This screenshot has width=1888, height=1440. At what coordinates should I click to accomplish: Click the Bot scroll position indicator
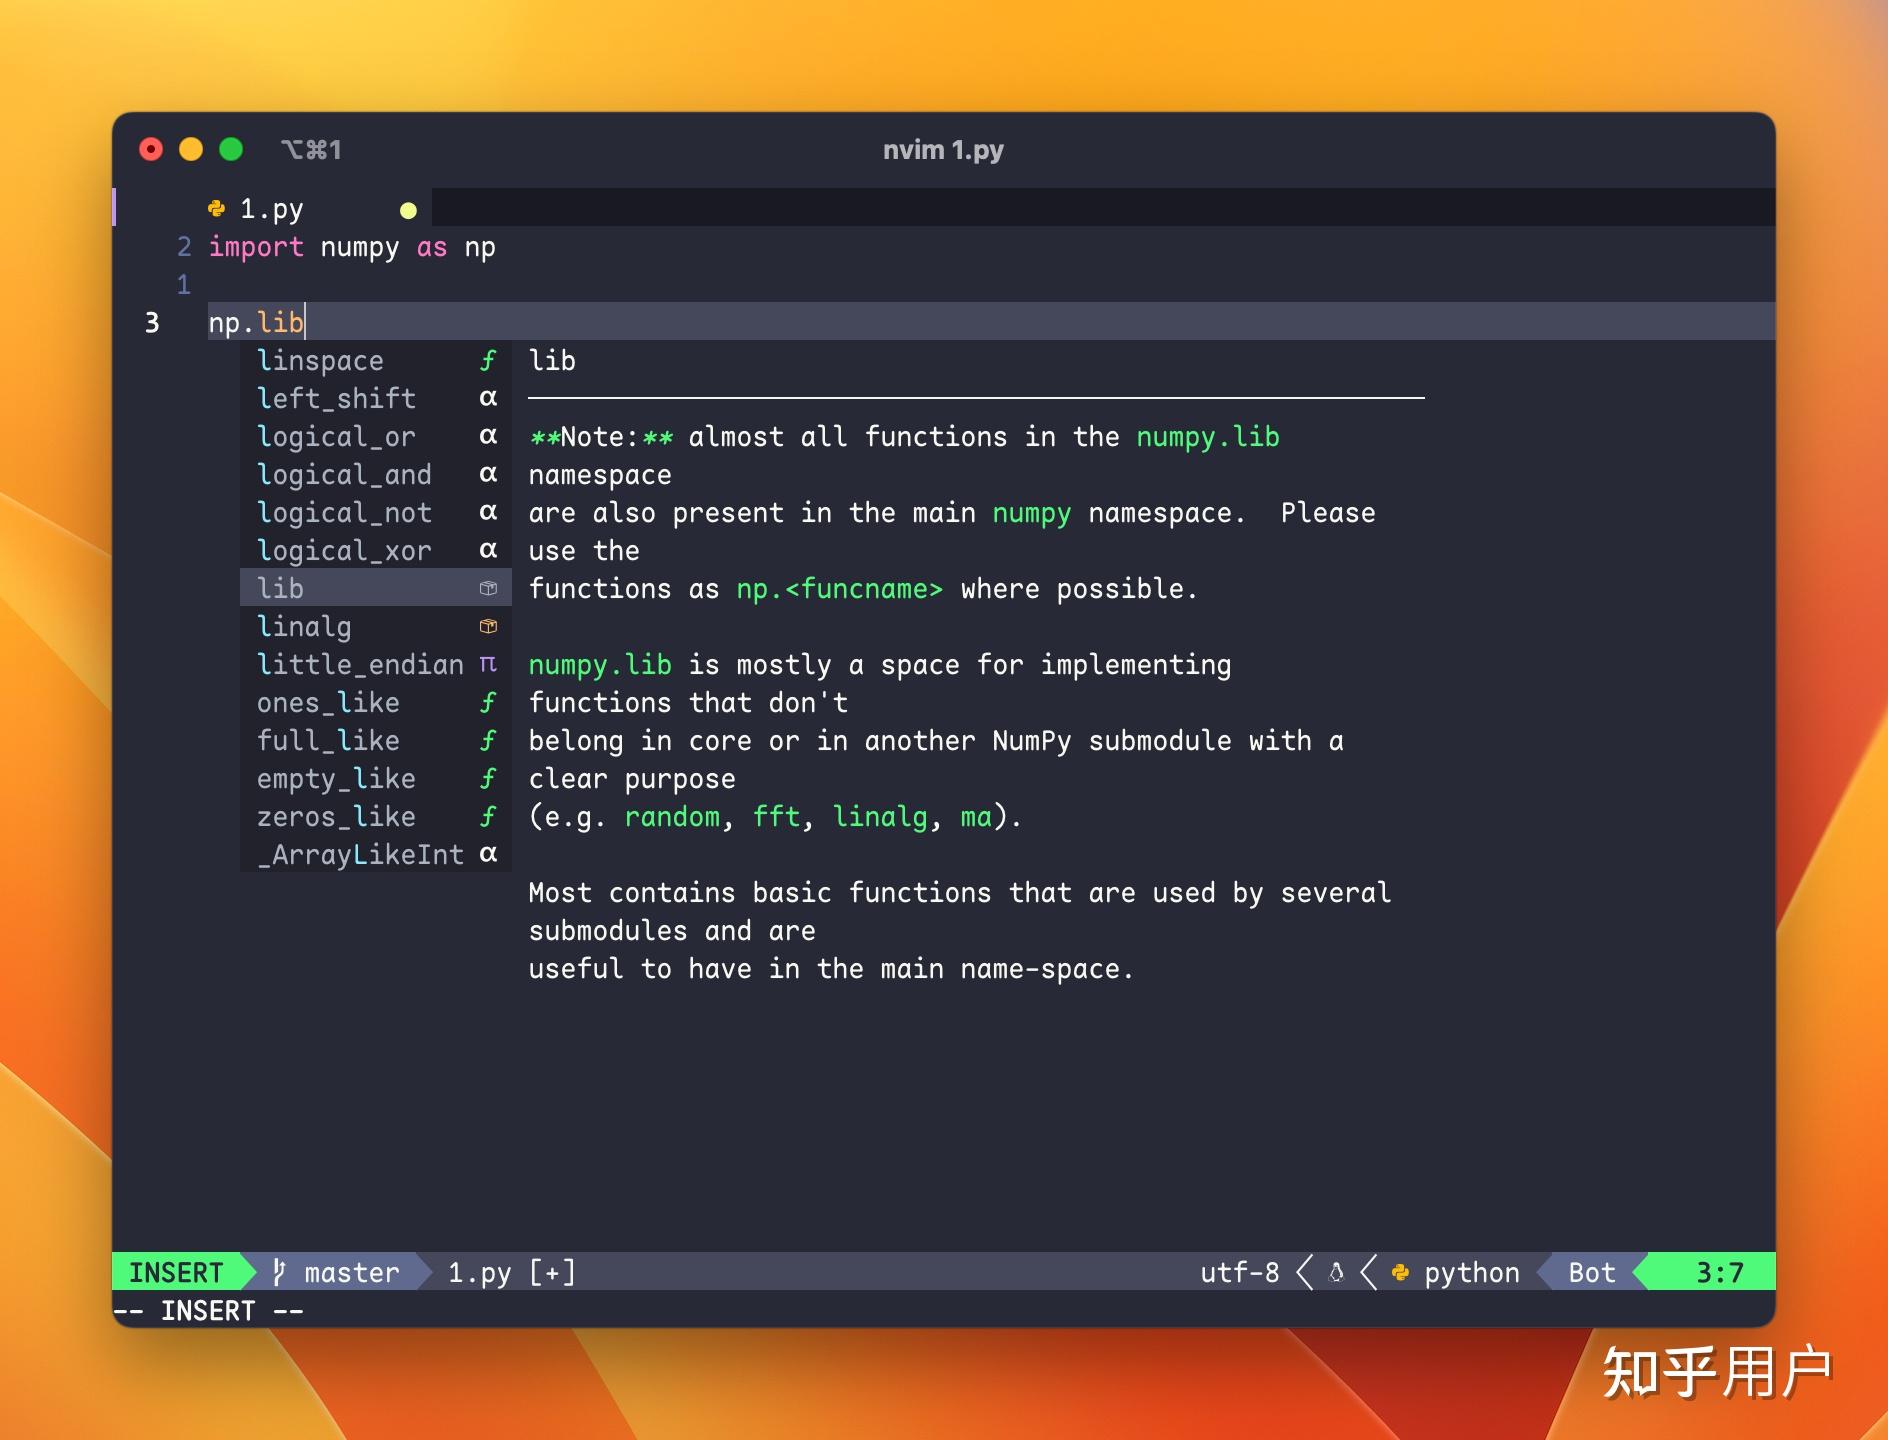click(1589, 1272)
